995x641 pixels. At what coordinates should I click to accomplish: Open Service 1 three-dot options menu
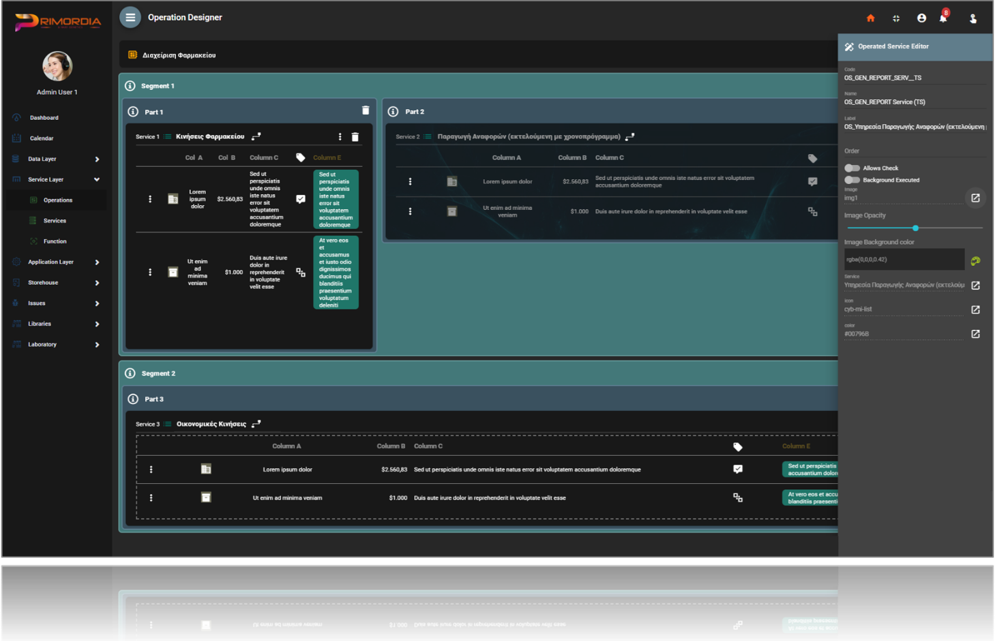340,137
